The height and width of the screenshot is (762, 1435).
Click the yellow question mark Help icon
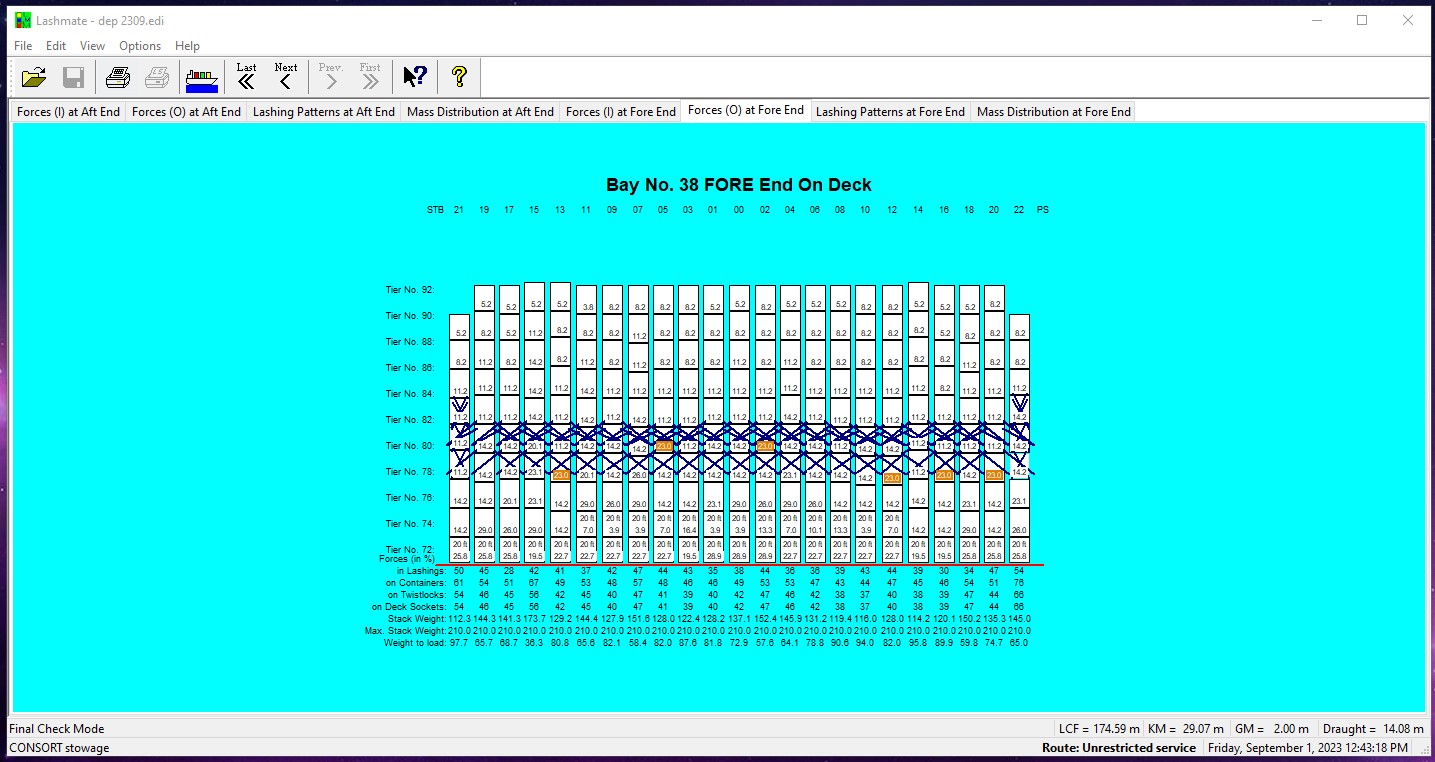(459, 77)
